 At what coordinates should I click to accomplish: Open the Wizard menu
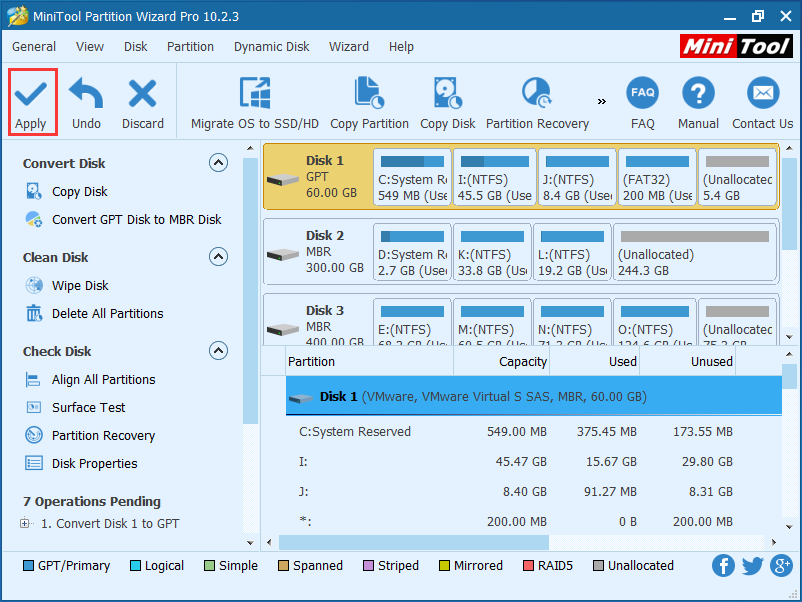349,47
